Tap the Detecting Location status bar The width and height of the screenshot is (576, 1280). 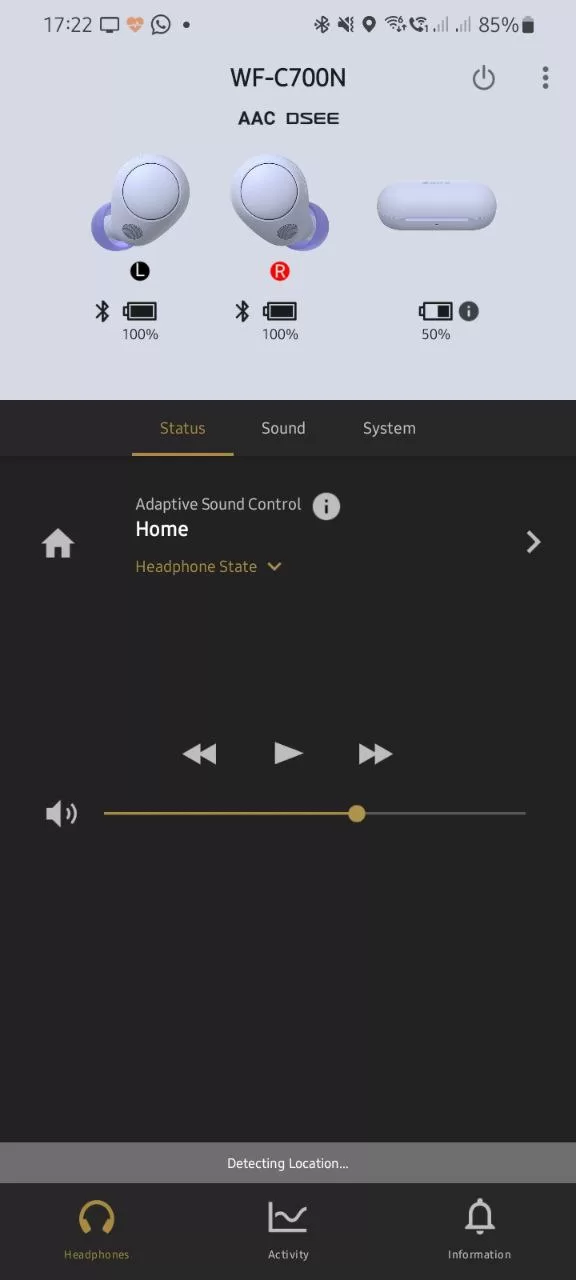[x=288, y=1163]
